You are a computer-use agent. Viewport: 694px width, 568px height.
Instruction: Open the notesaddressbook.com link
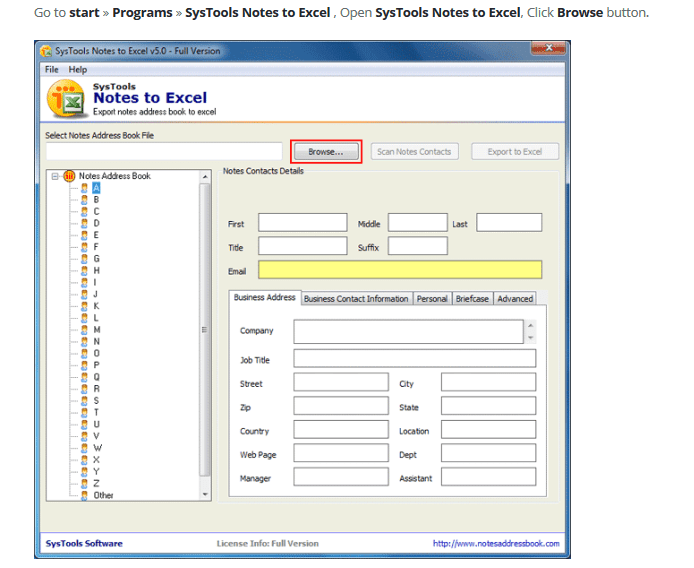click(496, 544)
